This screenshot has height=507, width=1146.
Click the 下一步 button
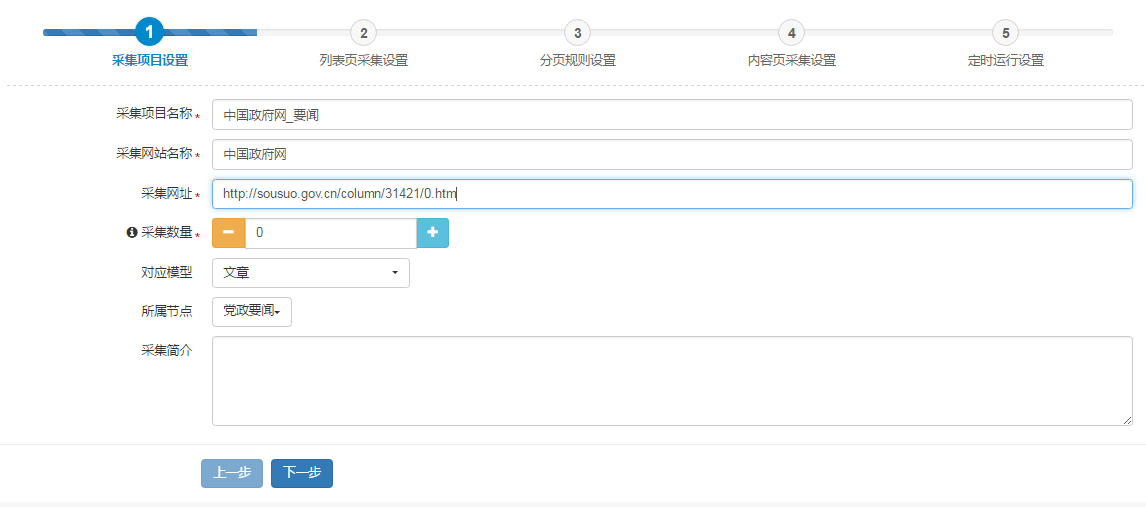pos(302,473)
